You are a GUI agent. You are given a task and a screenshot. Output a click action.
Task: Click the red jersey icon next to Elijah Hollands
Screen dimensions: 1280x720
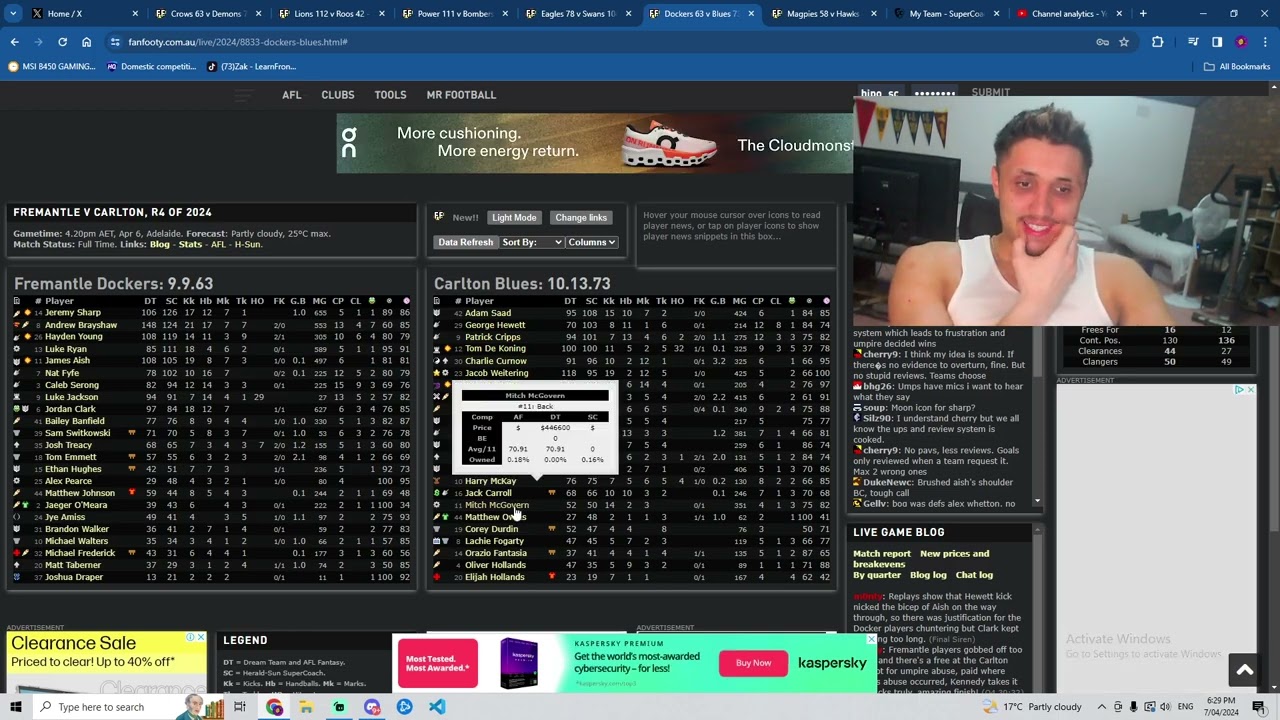(551, 577)
